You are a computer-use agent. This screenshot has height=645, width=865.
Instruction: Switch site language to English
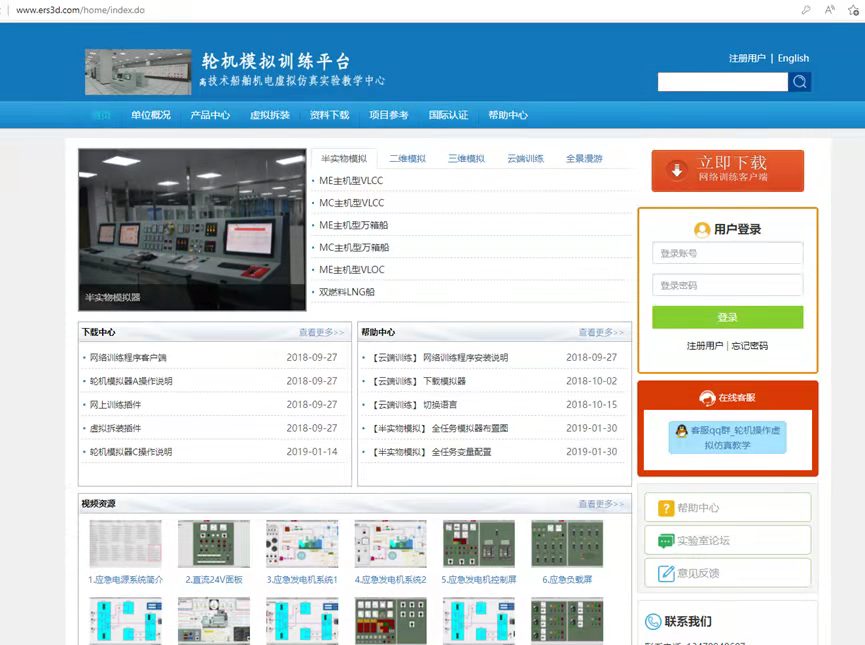tap(793, 58)
